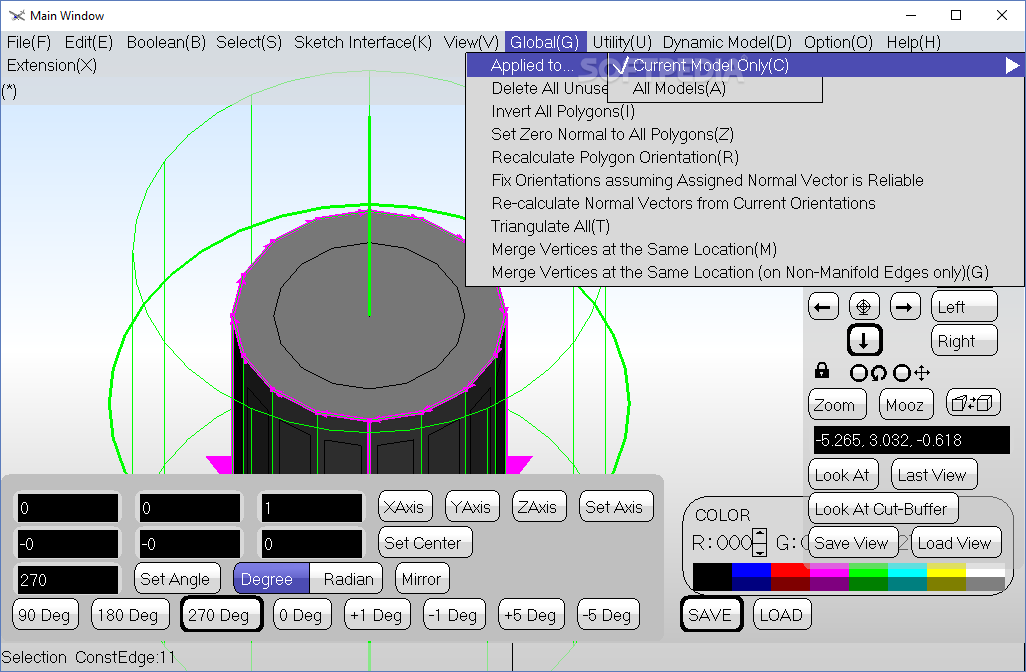Choose Recalculate Polygon Orientation(R)

click(x=615, y=157)
